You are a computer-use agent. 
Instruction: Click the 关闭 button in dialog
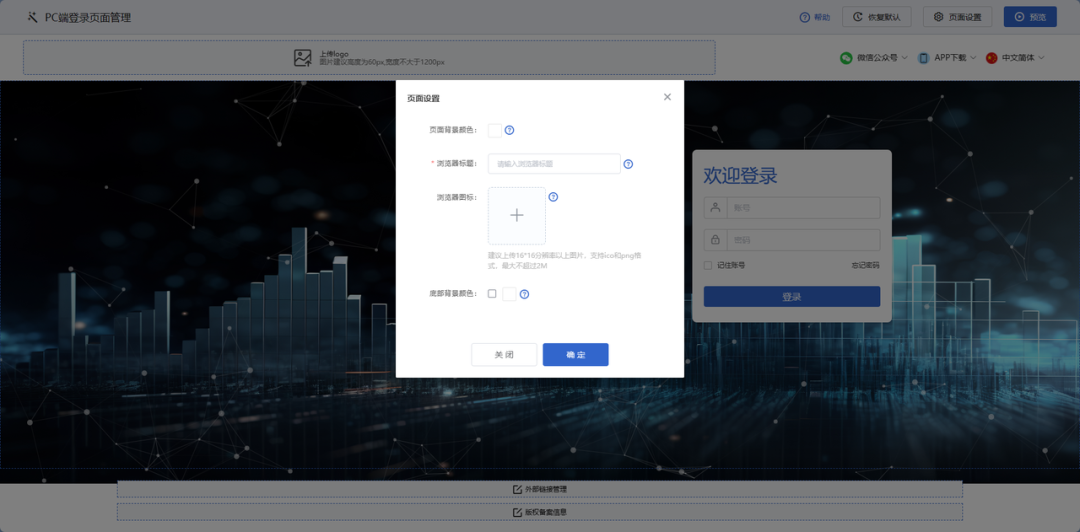[504, 355]
